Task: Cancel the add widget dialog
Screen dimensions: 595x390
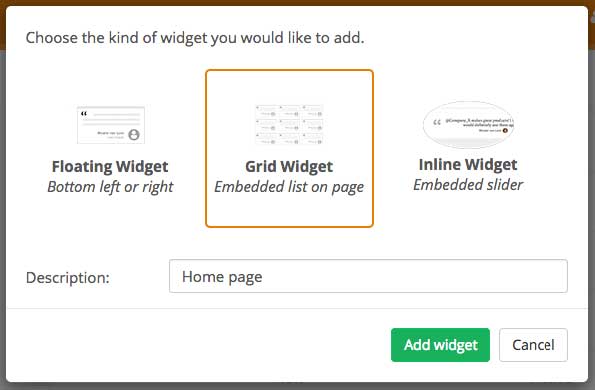Action: [x=533, y=345]
